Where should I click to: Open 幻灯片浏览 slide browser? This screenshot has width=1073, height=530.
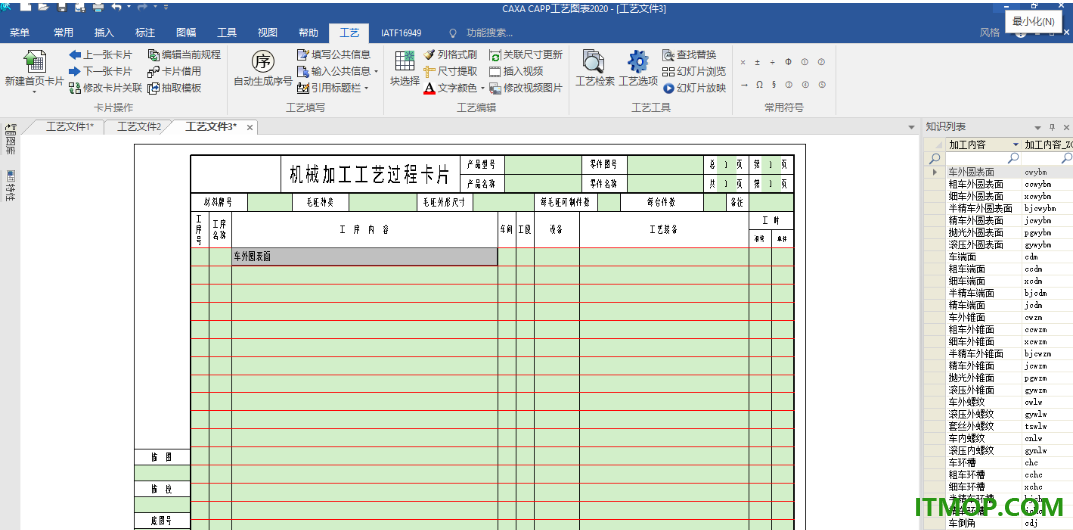tap(694, 71)
